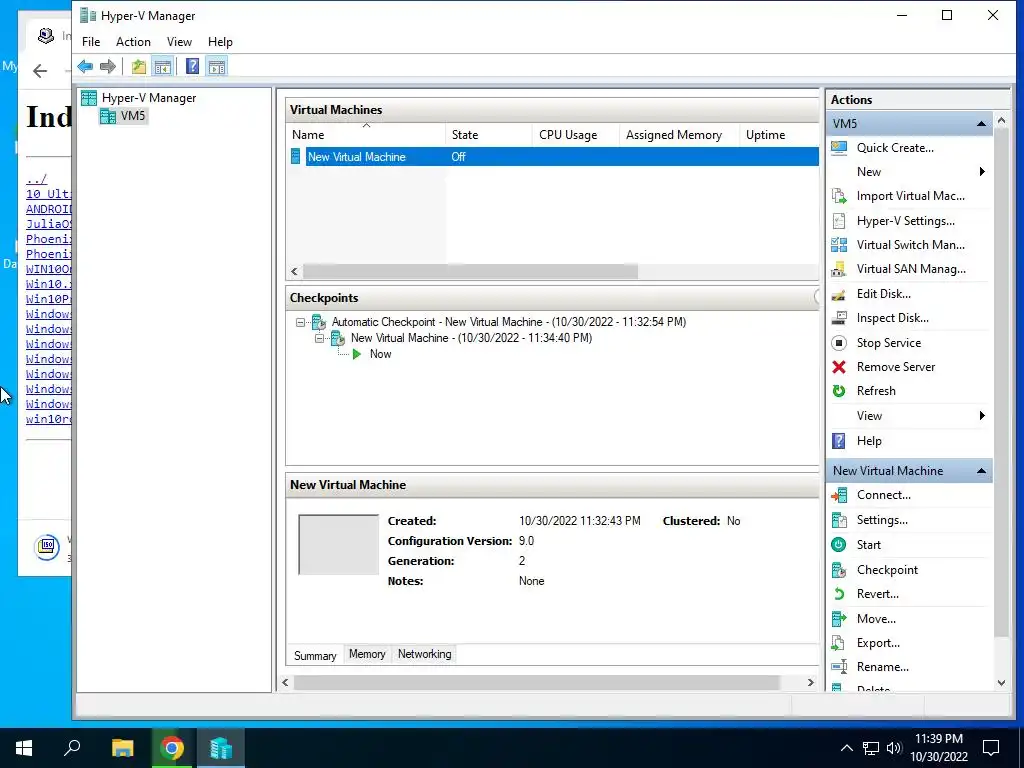
Task: Click the green Start power icon
Action: (839, 545)
